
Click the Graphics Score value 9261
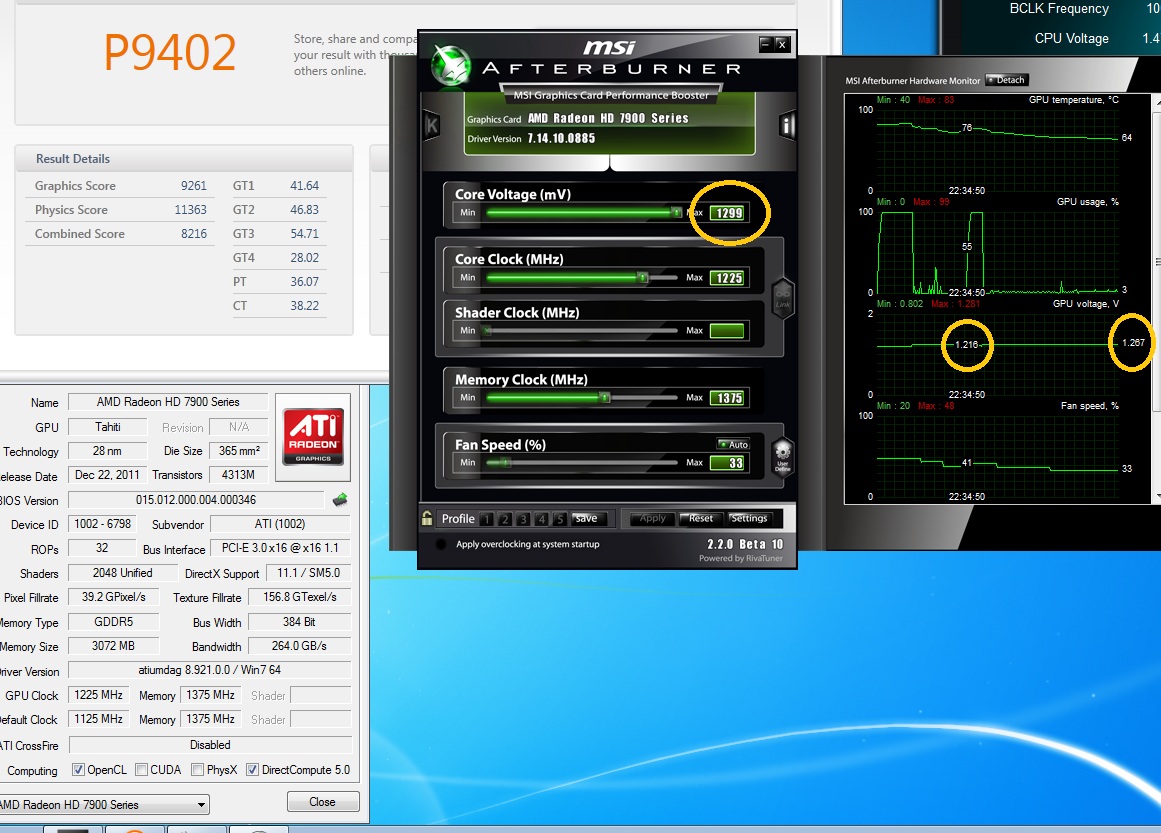(x=193, y=186)
